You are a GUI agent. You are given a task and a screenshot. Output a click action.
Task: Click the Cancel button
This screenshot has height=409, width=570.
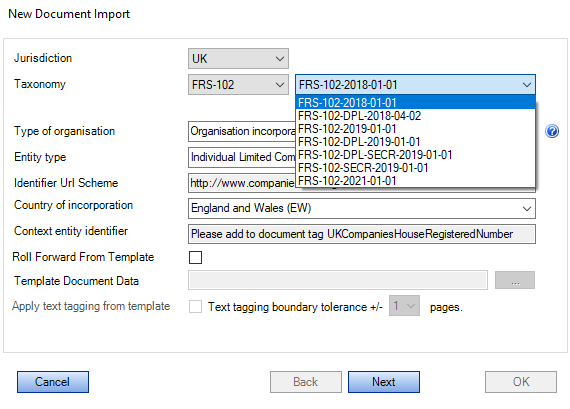(53, 382)
